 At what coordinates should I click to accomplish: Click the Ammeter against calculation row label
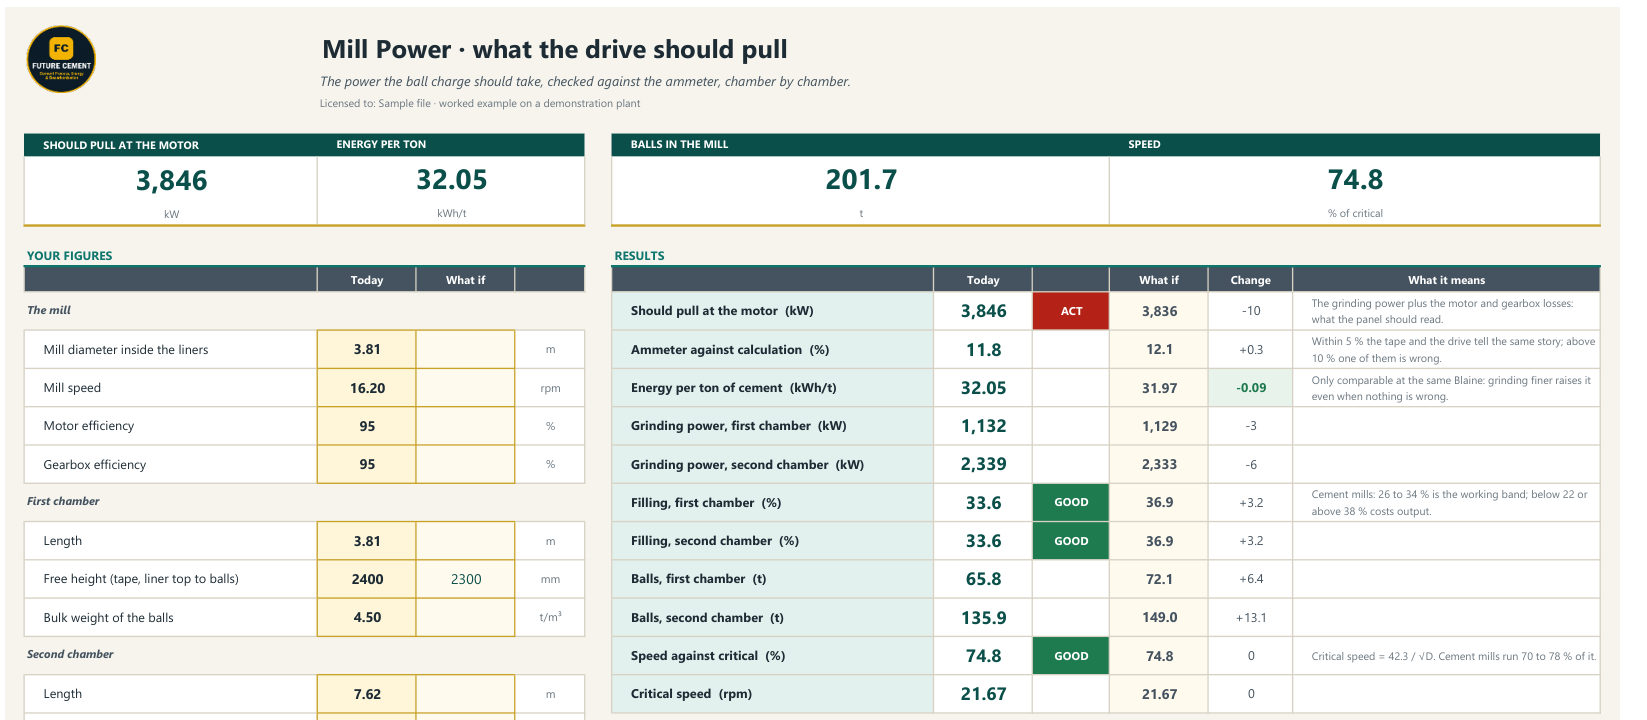[730, 350]
